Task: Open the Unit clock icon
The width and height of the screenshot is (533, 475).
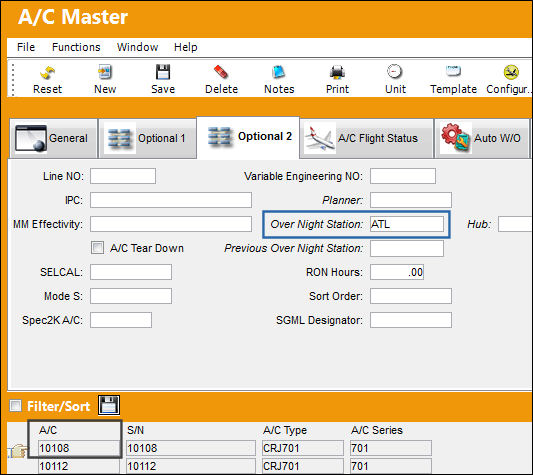Action: [395, 72]
